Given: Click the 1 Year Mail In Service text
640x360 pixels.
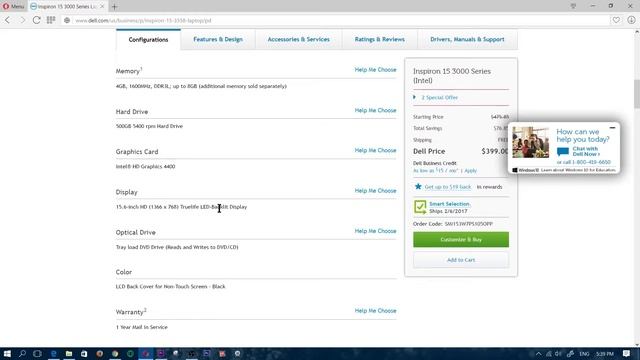Looking at the screenshot, I should pos(142,327).
